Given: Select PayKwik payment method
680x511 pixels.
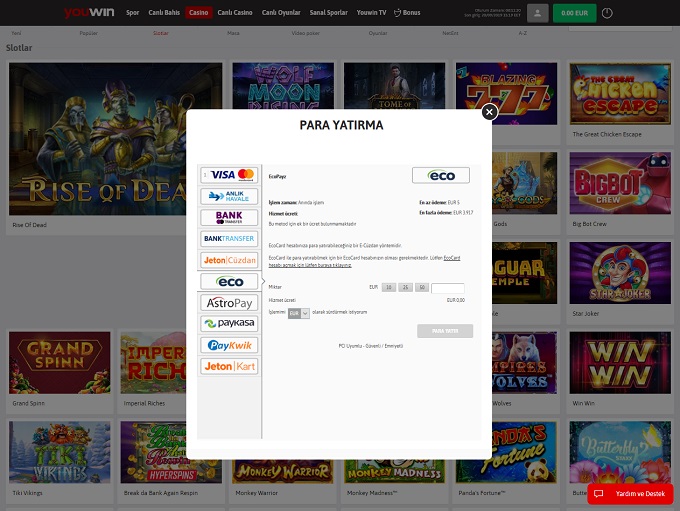Looking at the screenshot, I should click(229, 345).
